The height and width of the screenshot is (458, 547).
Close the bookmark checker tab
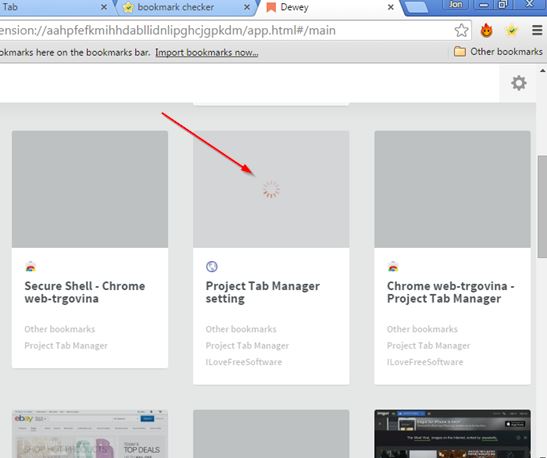(x=247, y=7)
